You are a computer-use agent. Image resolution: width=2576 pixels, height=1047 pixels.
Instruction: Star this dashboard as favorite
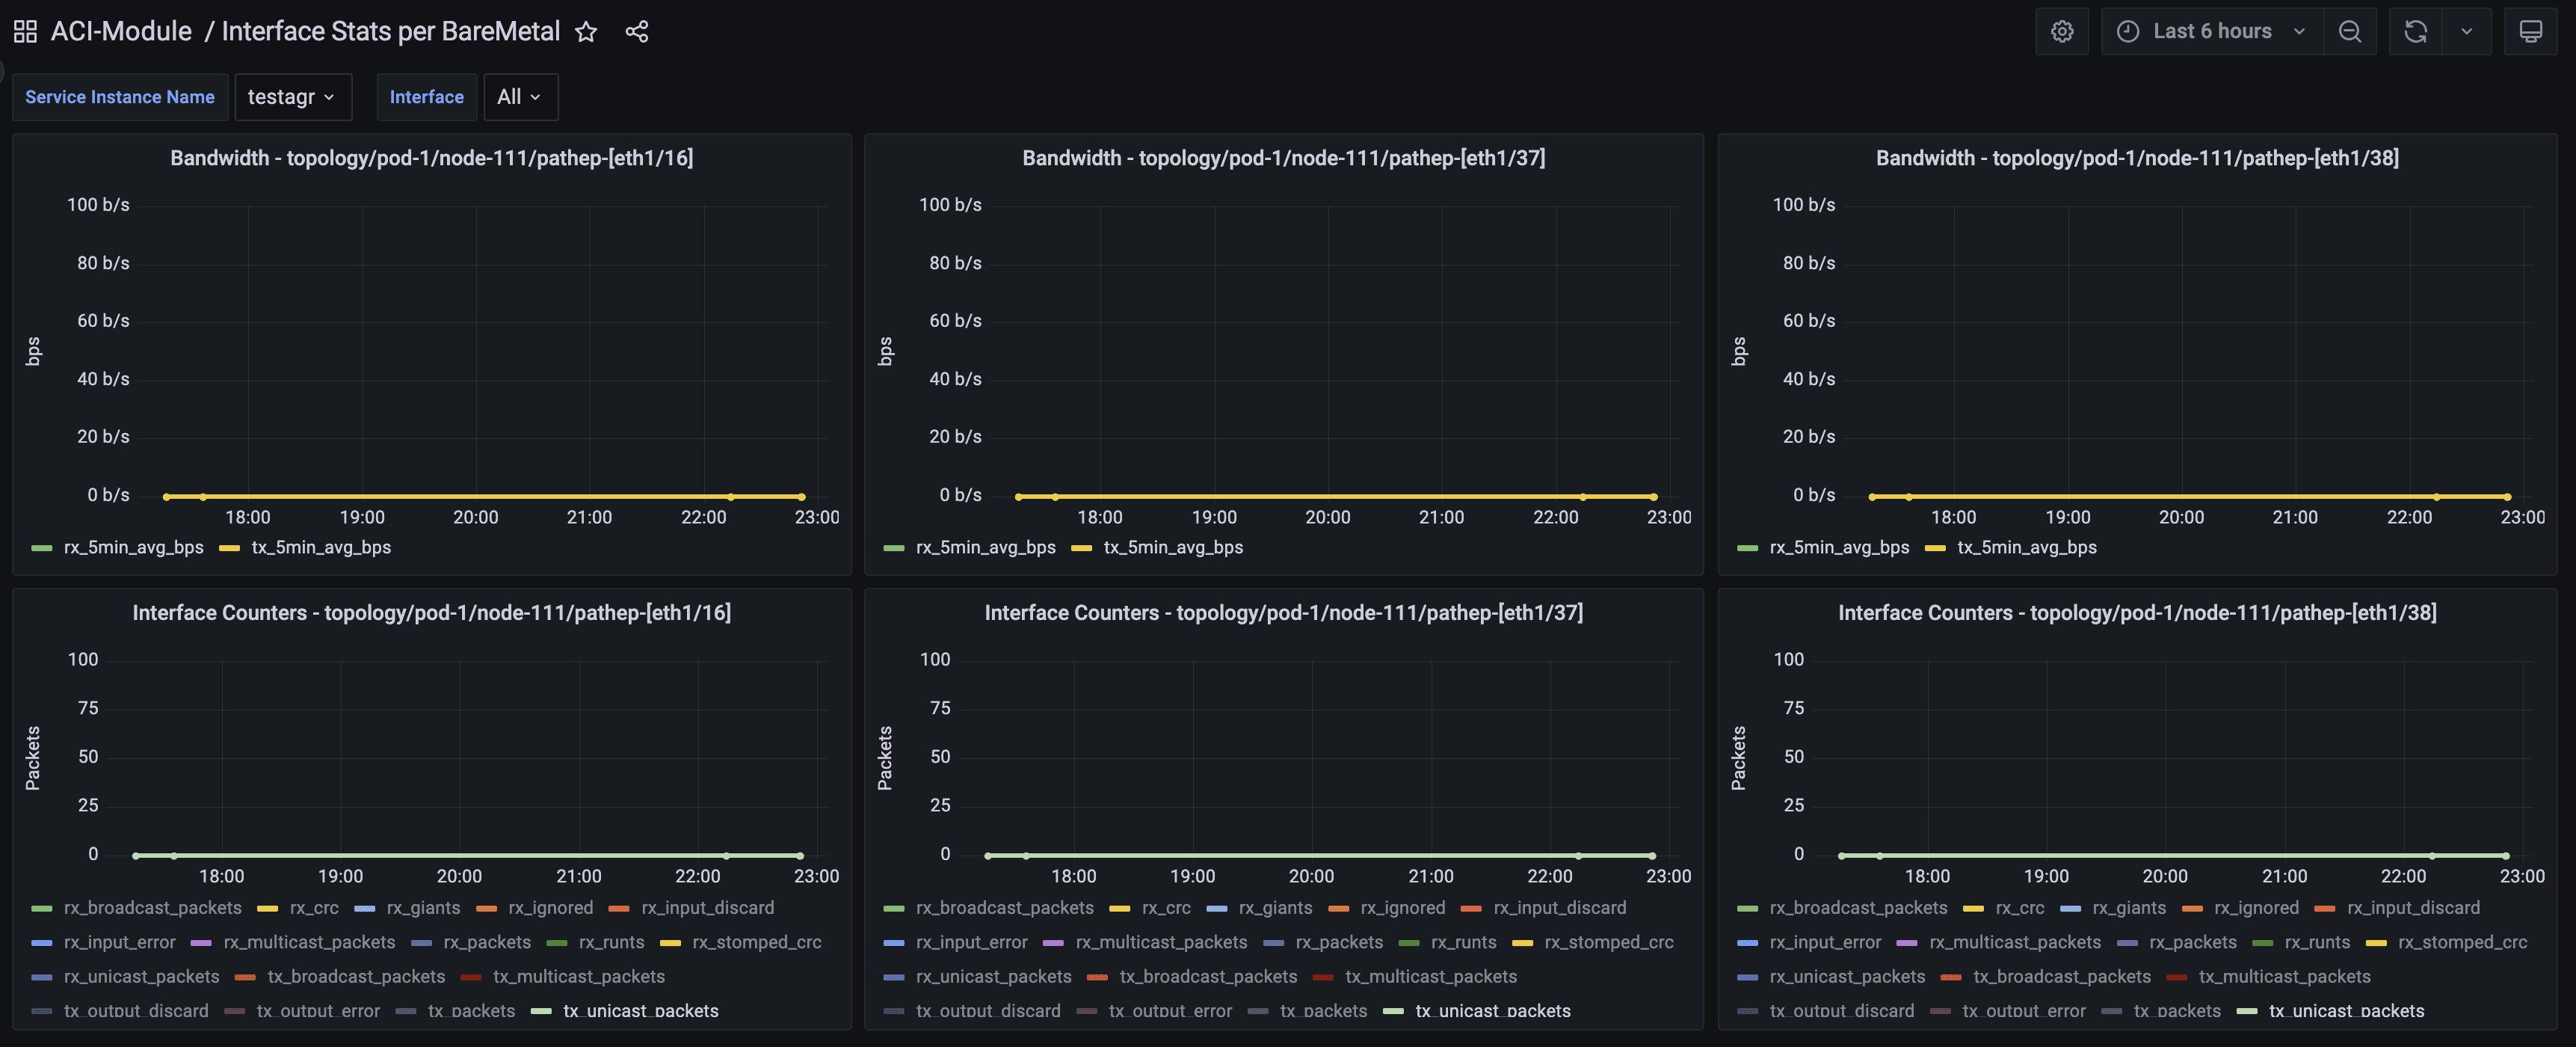[x=586, y=32]
